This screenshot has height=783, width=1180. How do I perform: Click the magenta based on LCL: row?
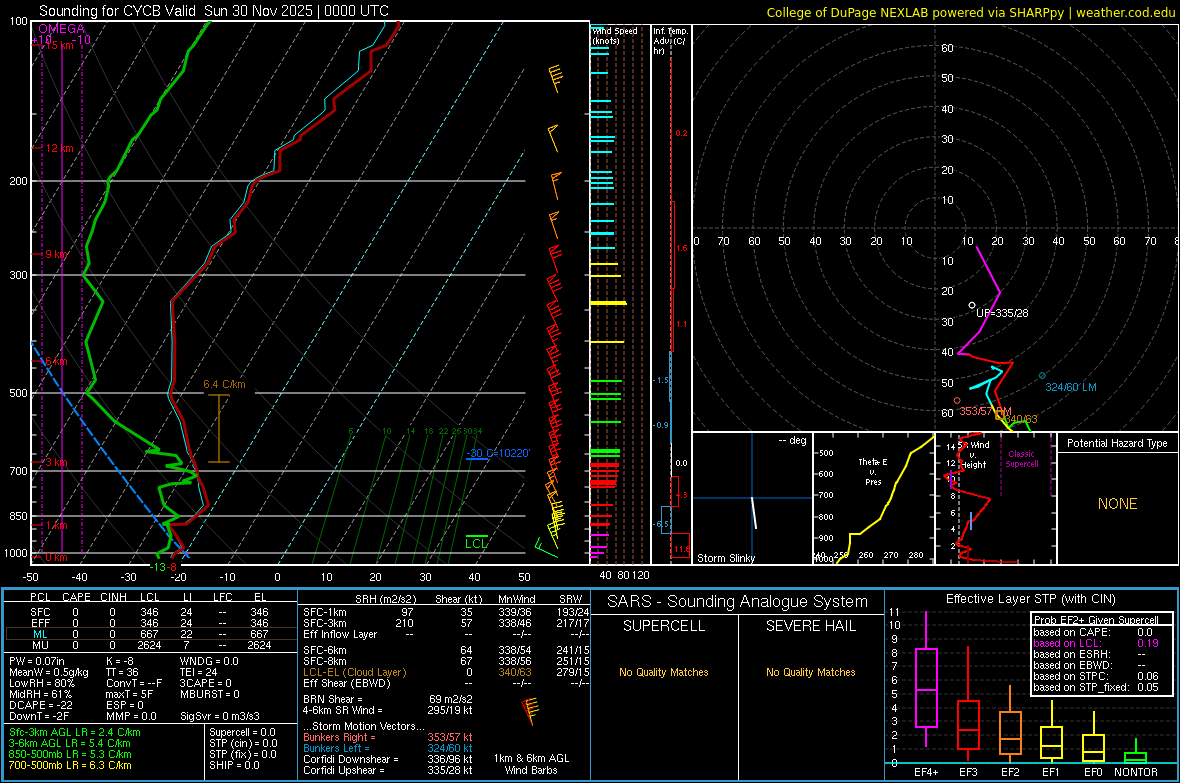(1096, 643)
